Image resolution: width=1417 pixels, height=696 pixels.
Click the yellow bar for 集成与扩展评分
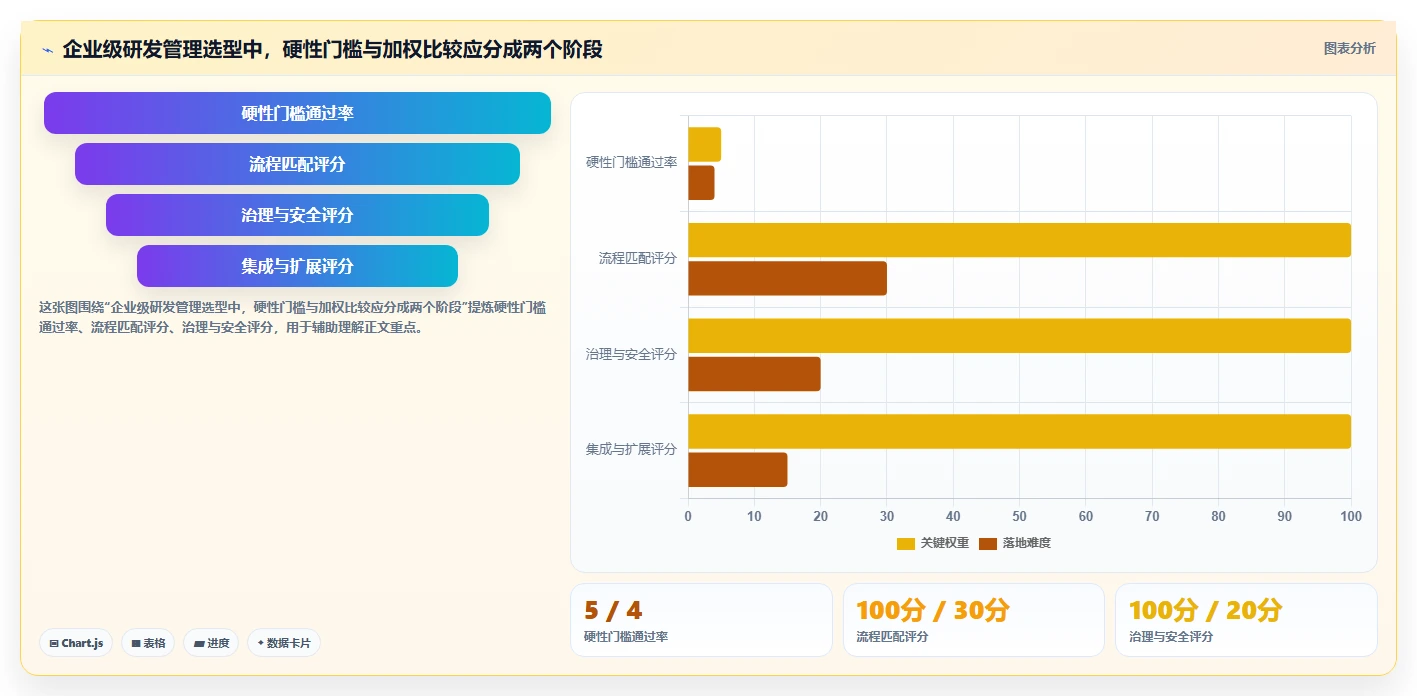(x=1019, y=431)
